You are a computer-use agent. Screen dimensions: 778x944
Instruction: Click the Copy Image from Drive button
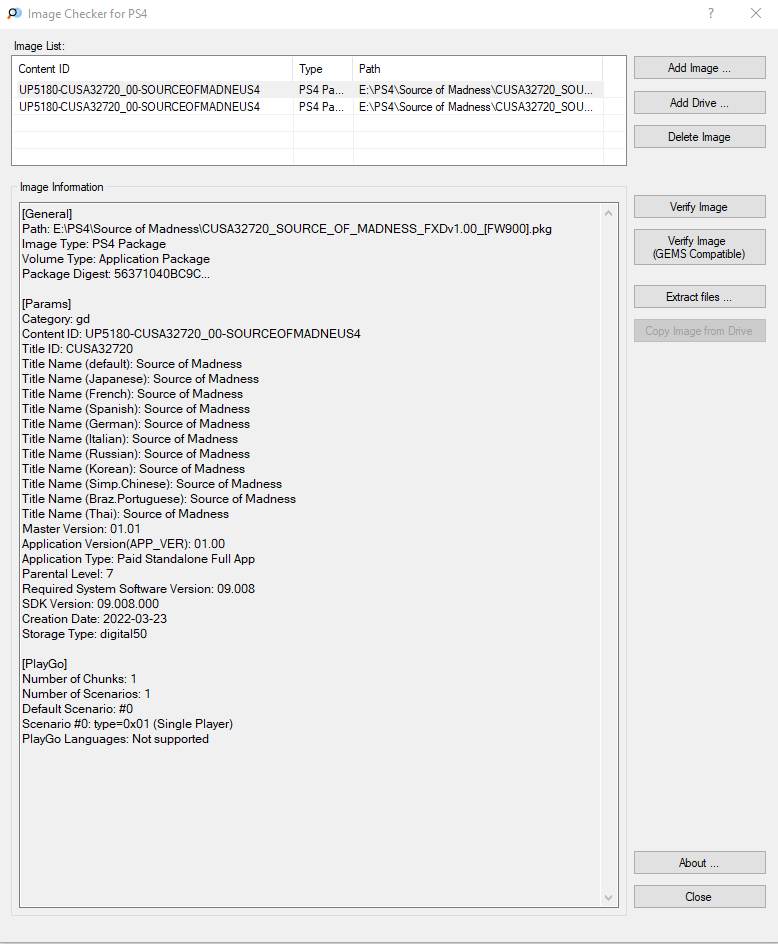point(699,331)
